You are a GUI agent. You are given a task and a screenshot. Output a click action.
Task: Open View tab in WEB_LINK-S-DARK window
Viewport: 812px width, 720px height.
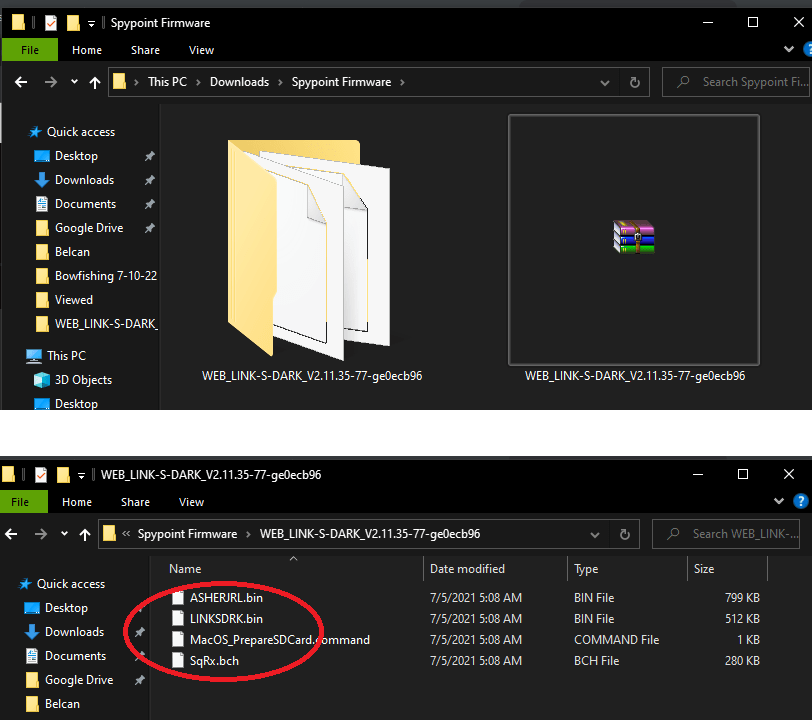point(192,502)
